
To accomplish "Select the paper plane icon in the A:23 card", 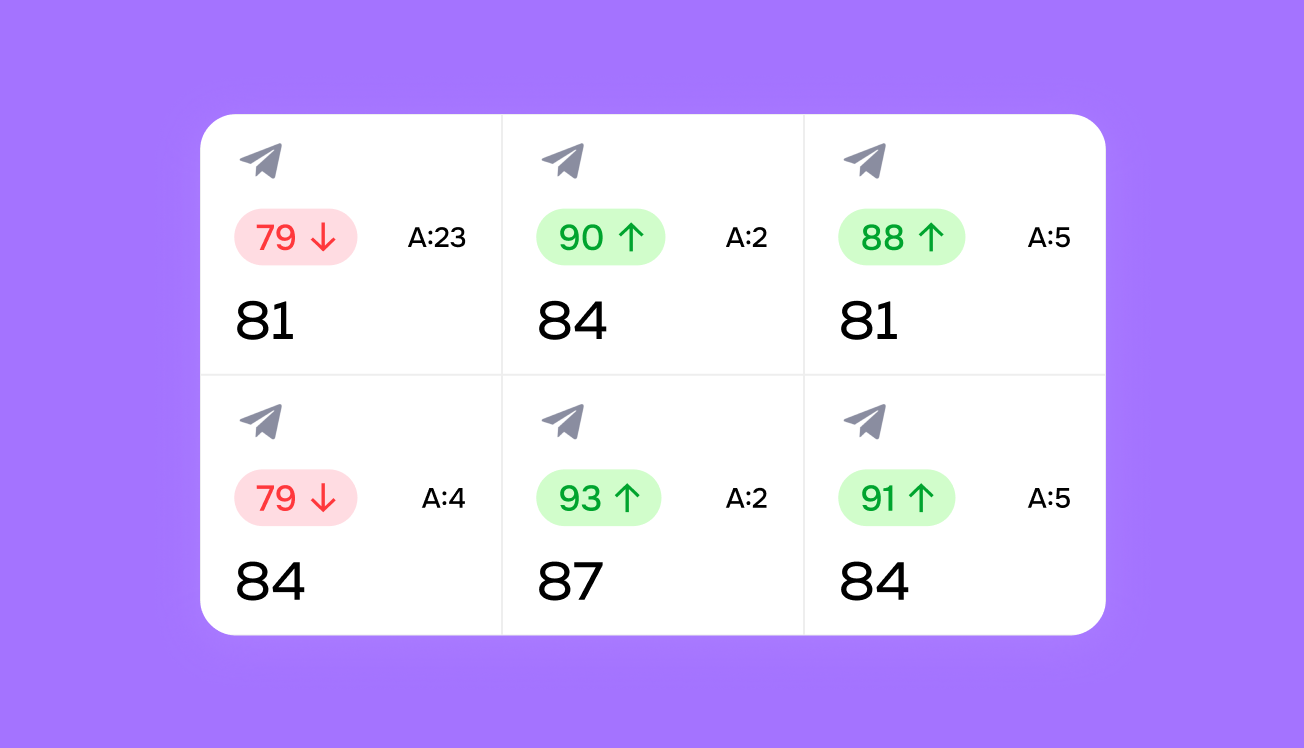I will (261, 161).
